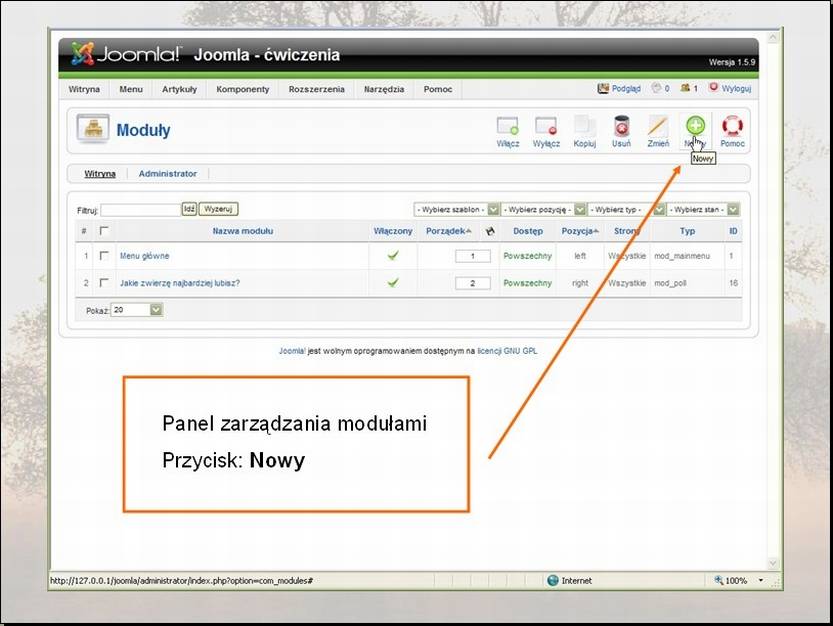Open the Wybierz stan dropdown
The width and height of the screenshot is (833, 626).
[x=703, y=209]
